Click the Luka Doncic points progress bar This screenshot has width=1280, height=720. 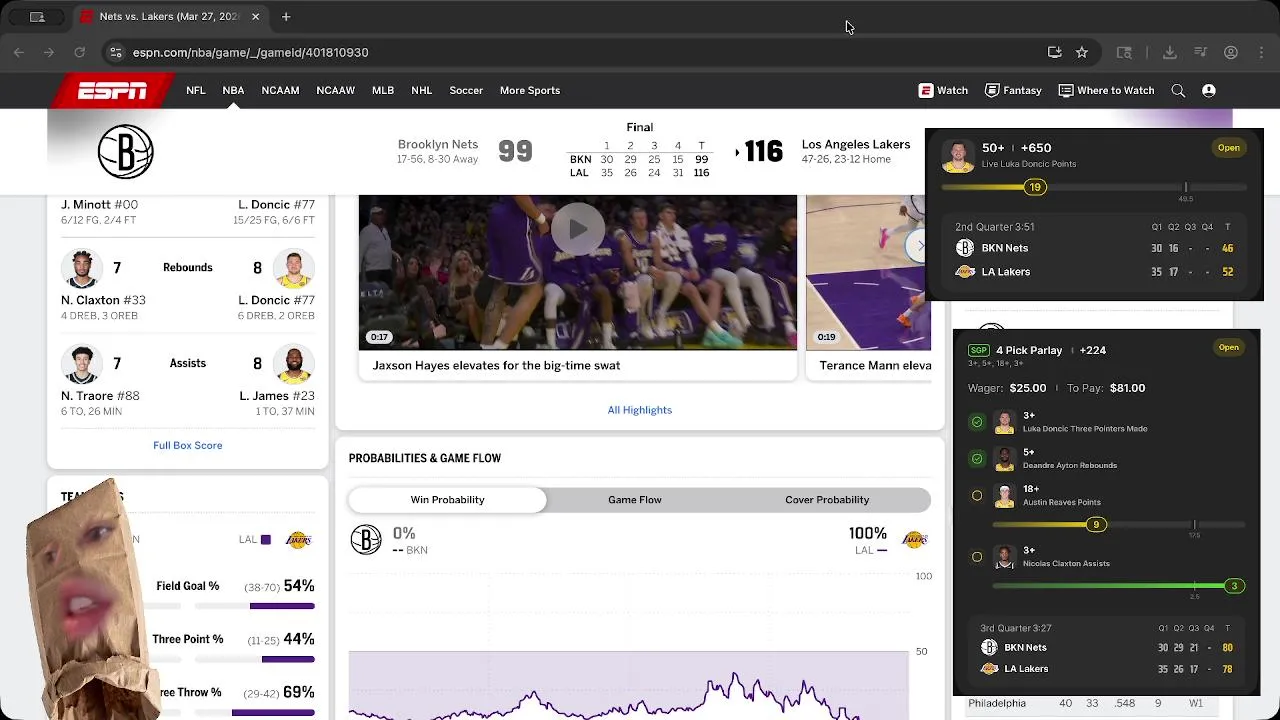click(x=1094, y=187)
